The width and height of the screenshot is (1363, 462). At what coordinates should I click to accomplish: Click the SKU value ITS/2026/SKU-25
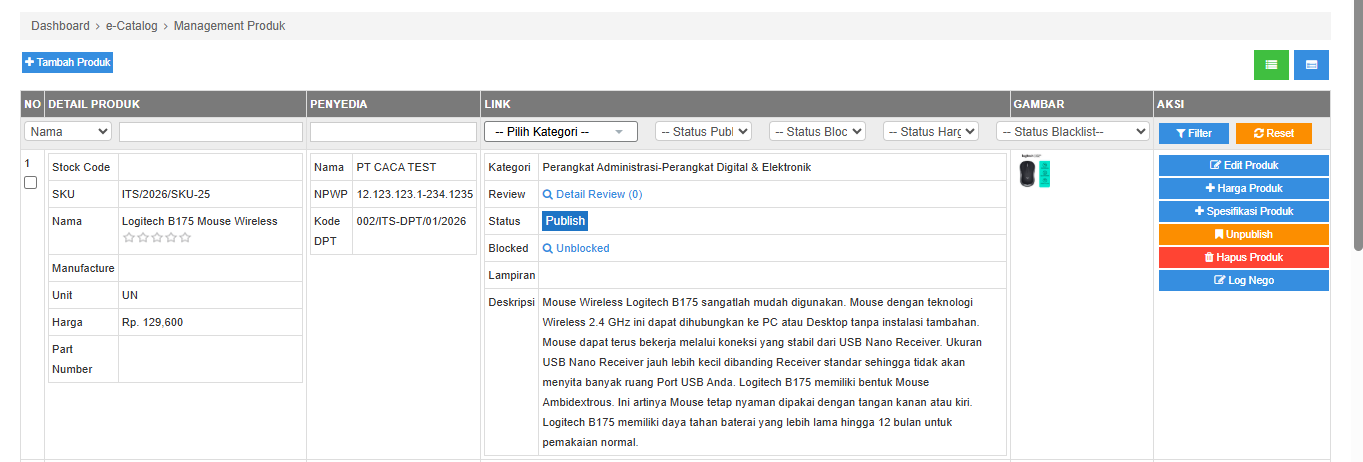click(x=166, y=194)
